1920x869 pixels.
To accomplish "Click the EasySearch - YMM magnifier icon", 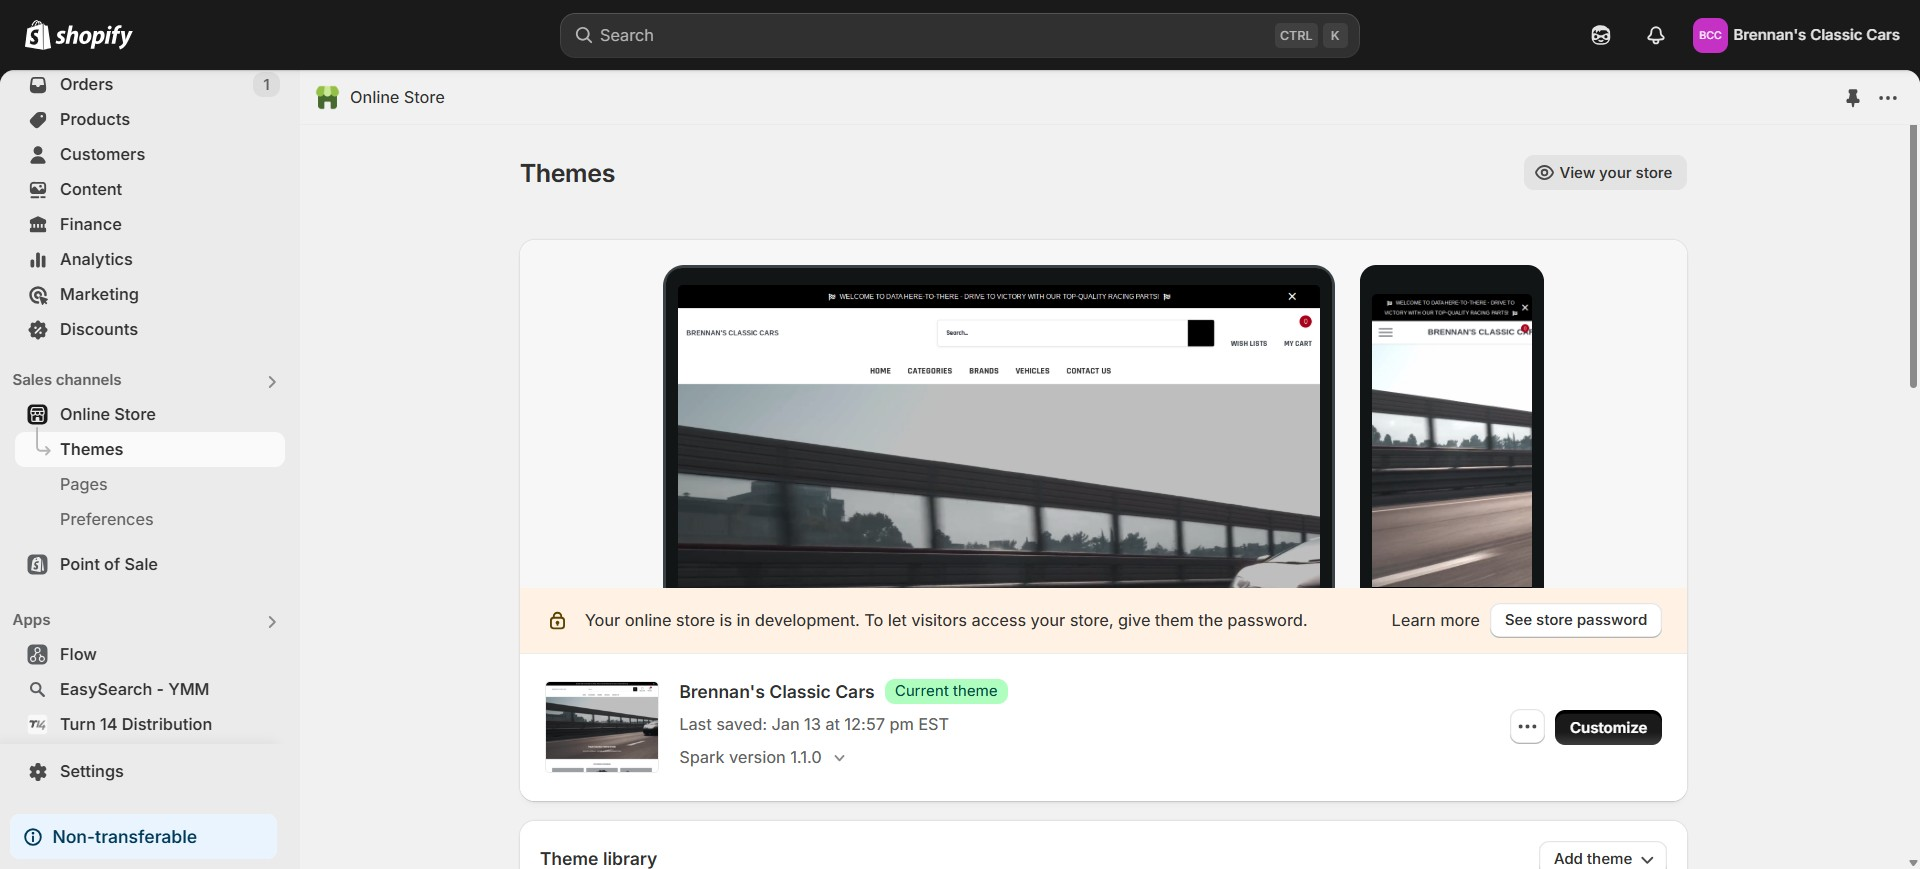I will tap(38, 690).
